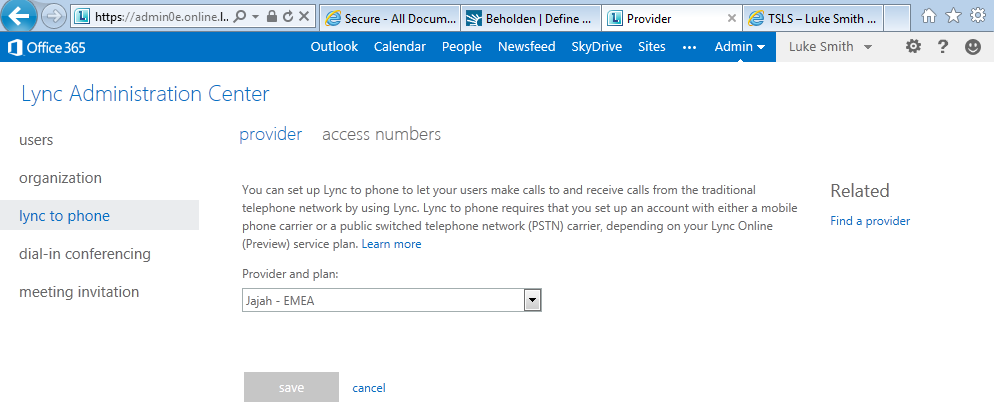Click the smiley feedback icon
The height and width of the screenshot is (412, 994).
point(973,47)
